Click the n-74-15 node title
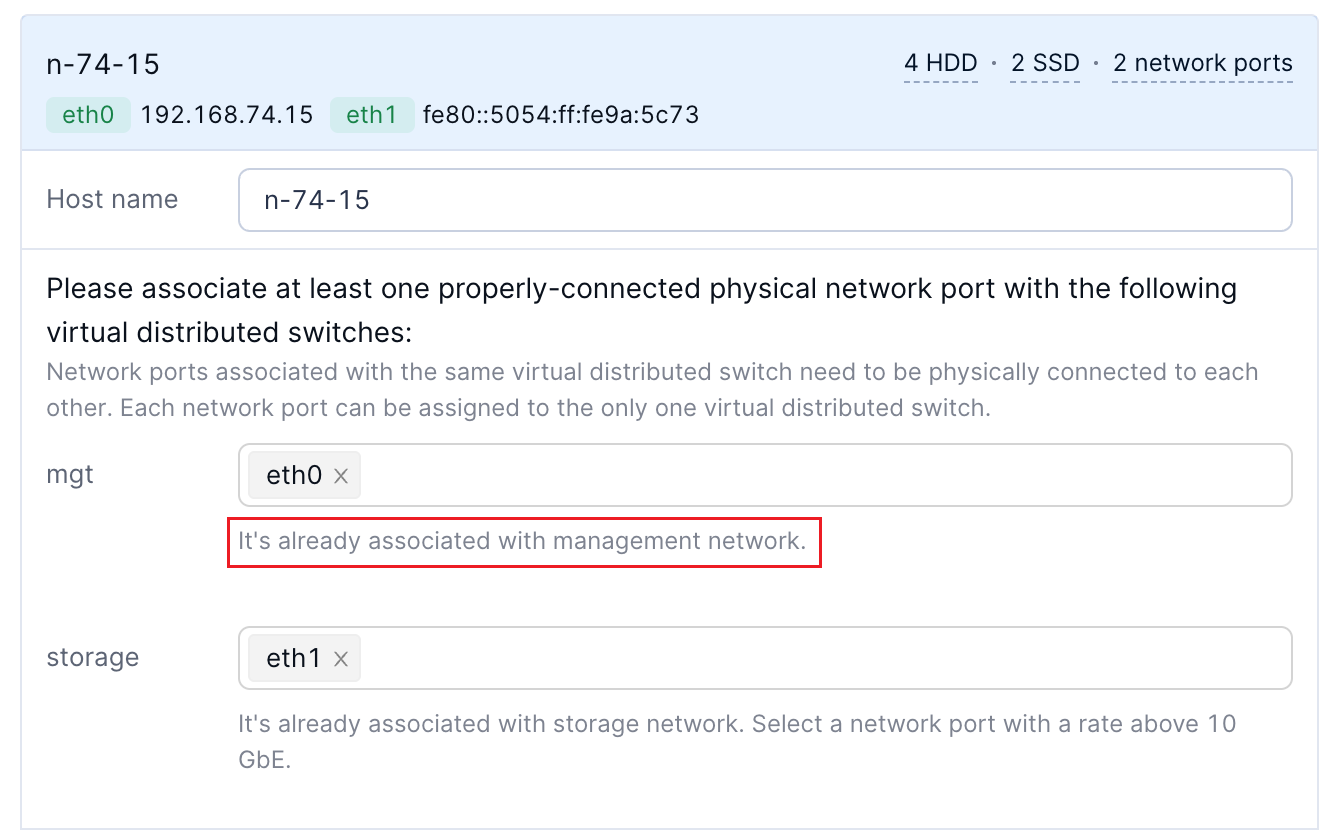The height and width of the screenshot is (830, 1336). click(103, 65)
